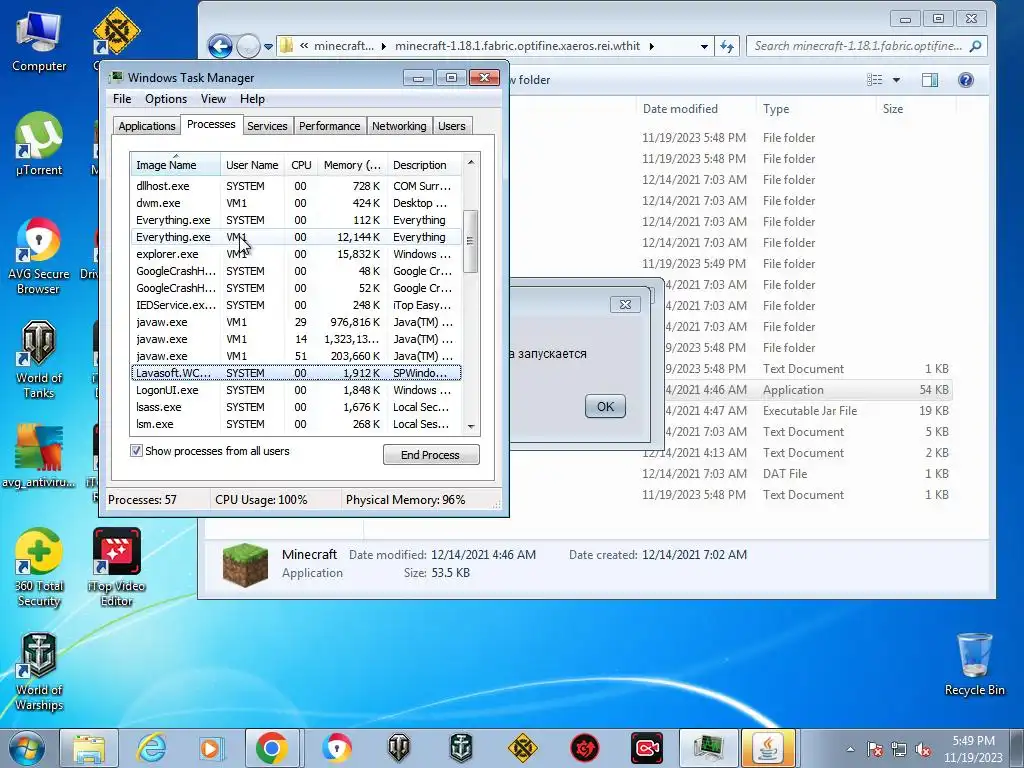Screen dimensions: 1024x768
Task: Open Explorer help question-mark icon
Action: tap(966, 80)
